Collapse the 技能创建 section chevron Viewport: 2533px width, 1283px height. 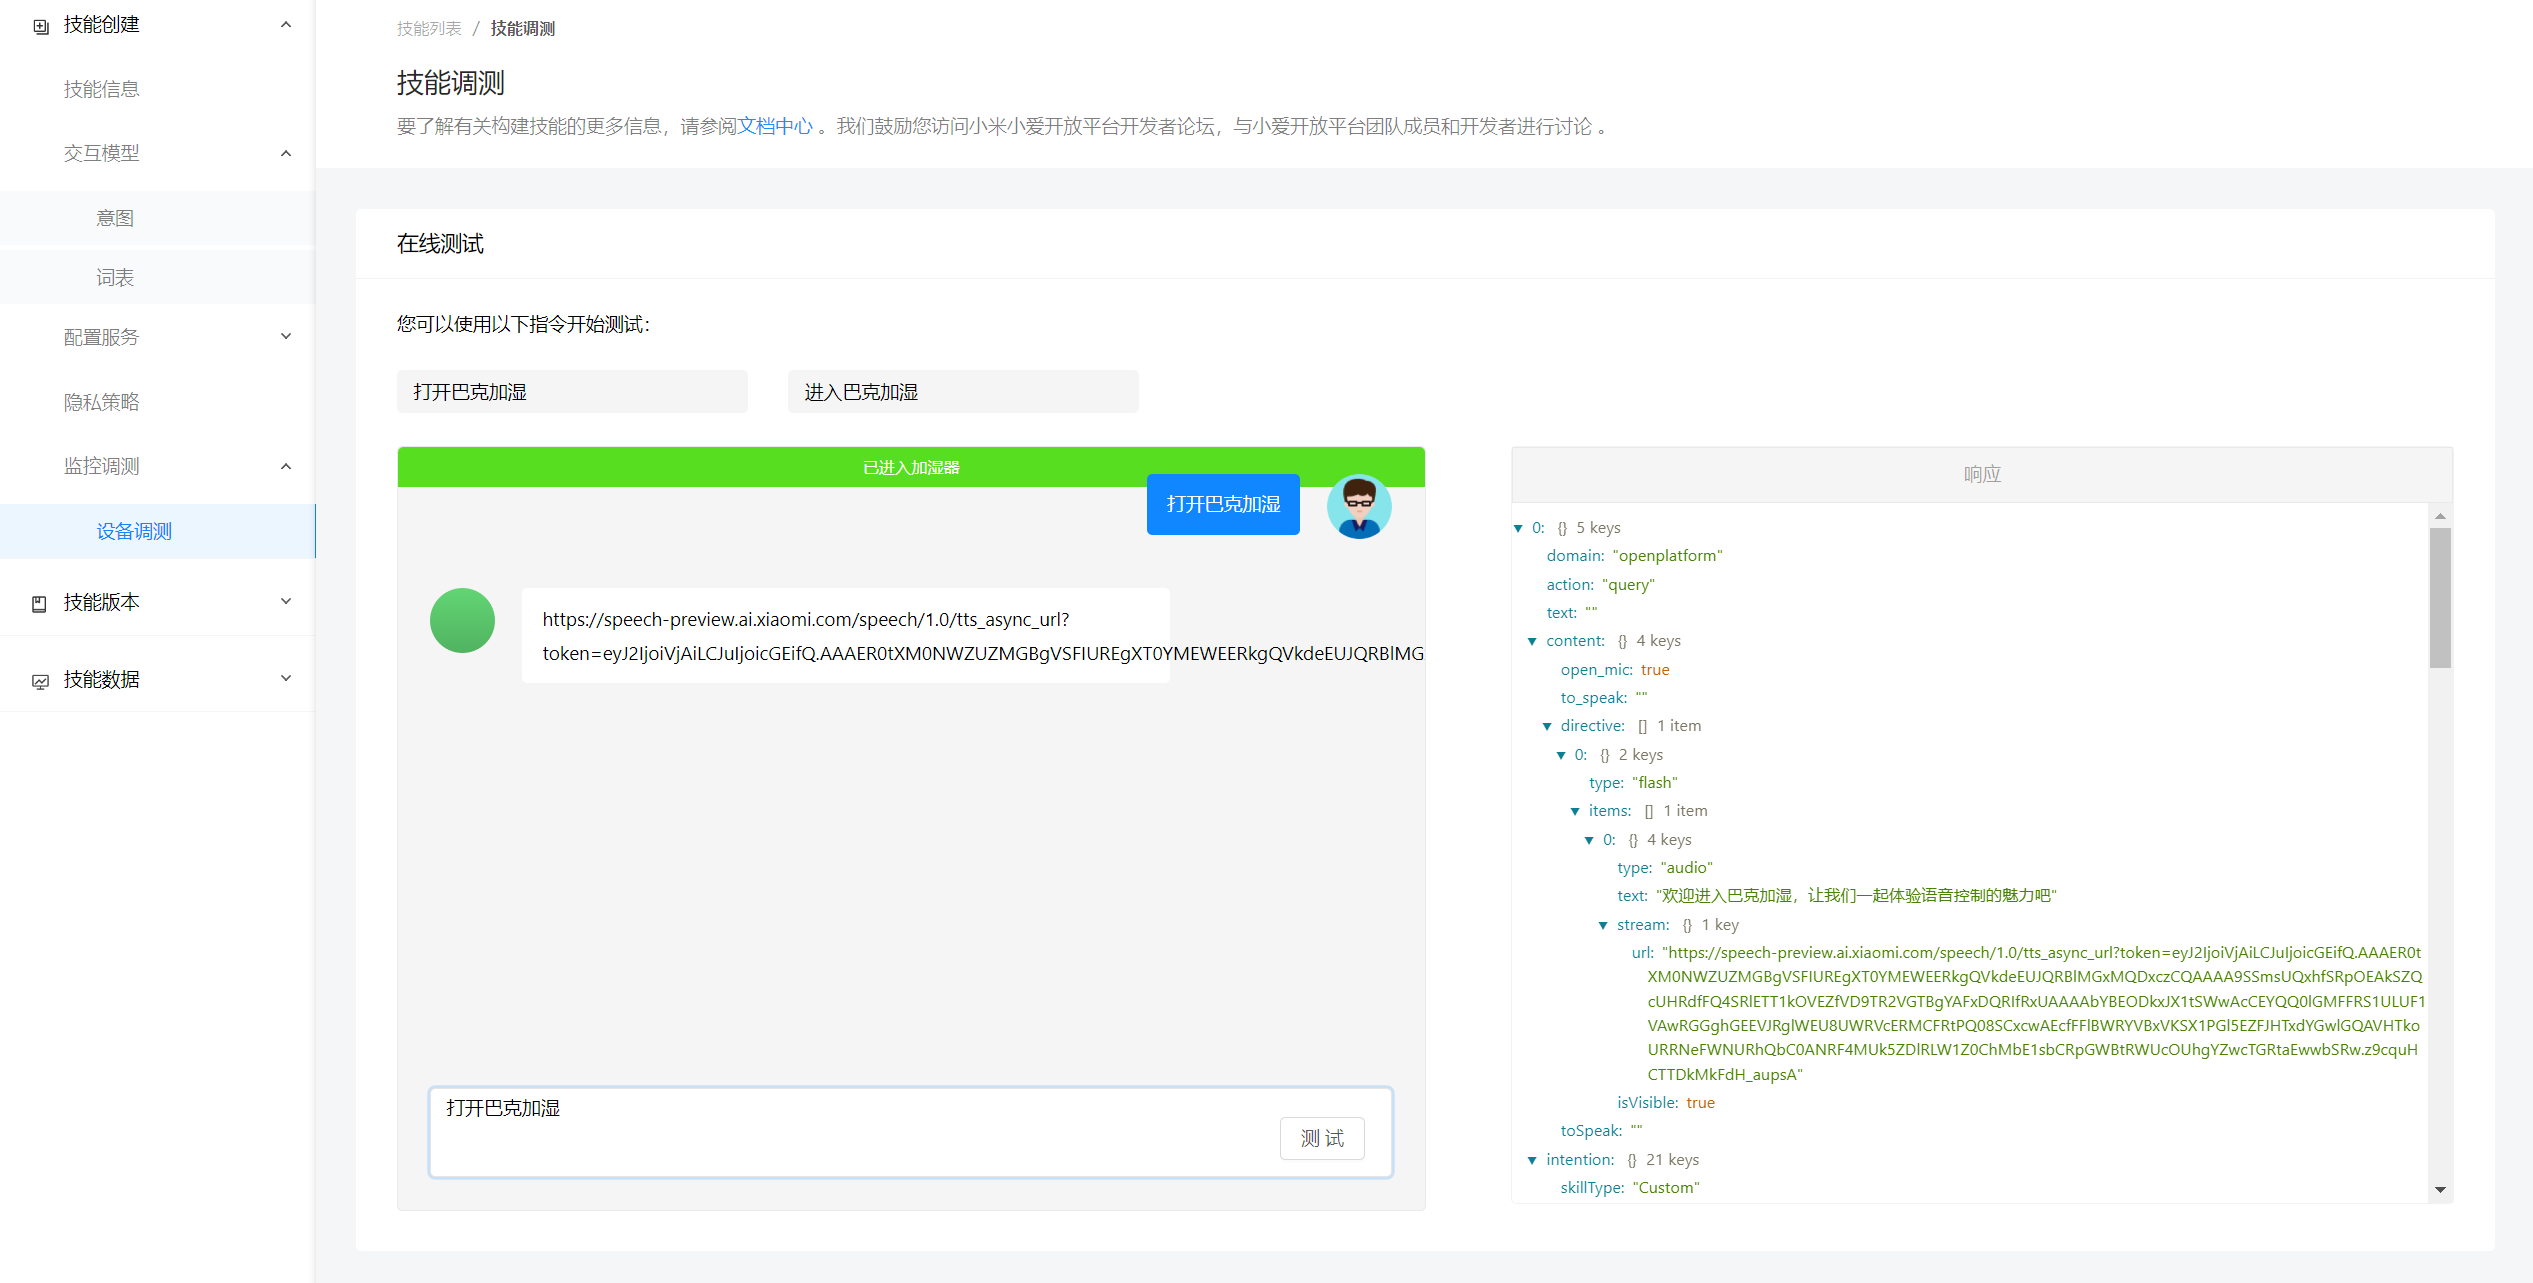286,25
